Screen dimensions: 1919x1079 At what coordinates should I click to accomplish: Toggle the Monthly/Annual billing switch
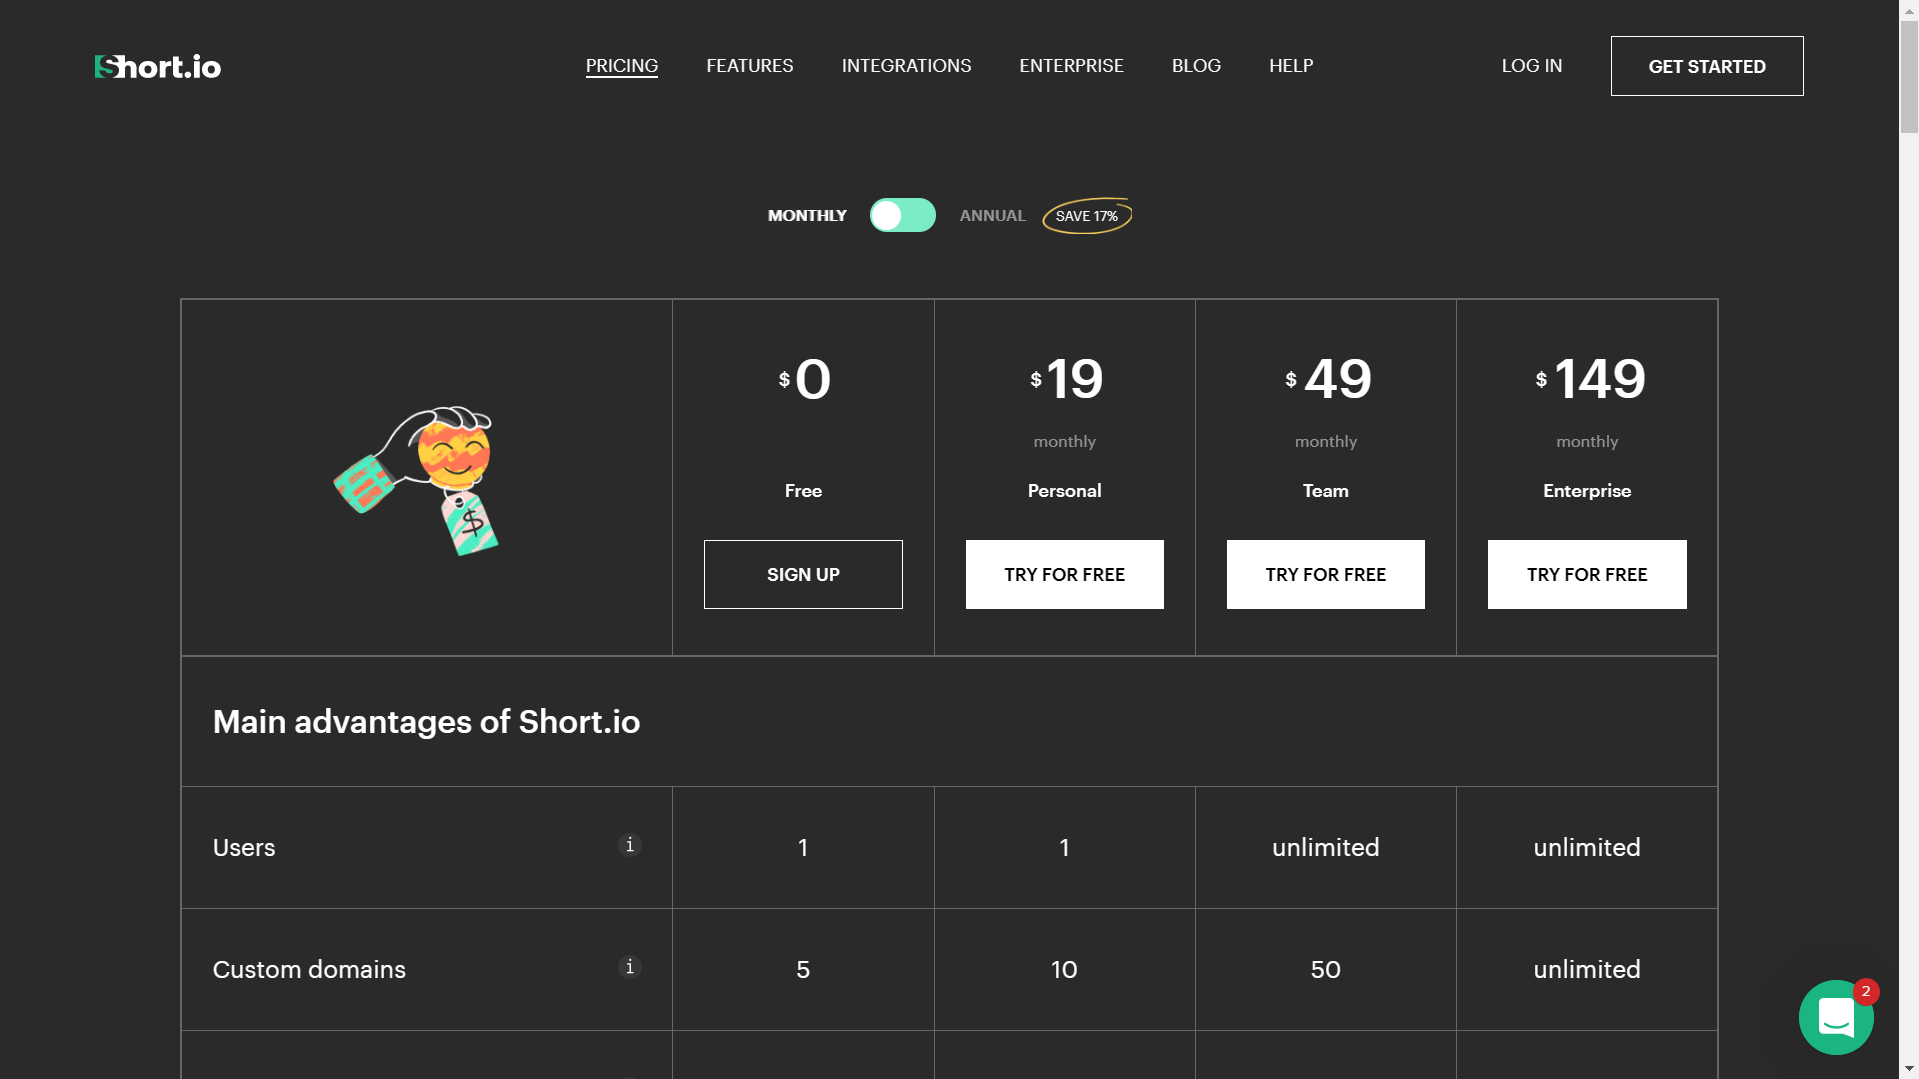click(903, 215)
